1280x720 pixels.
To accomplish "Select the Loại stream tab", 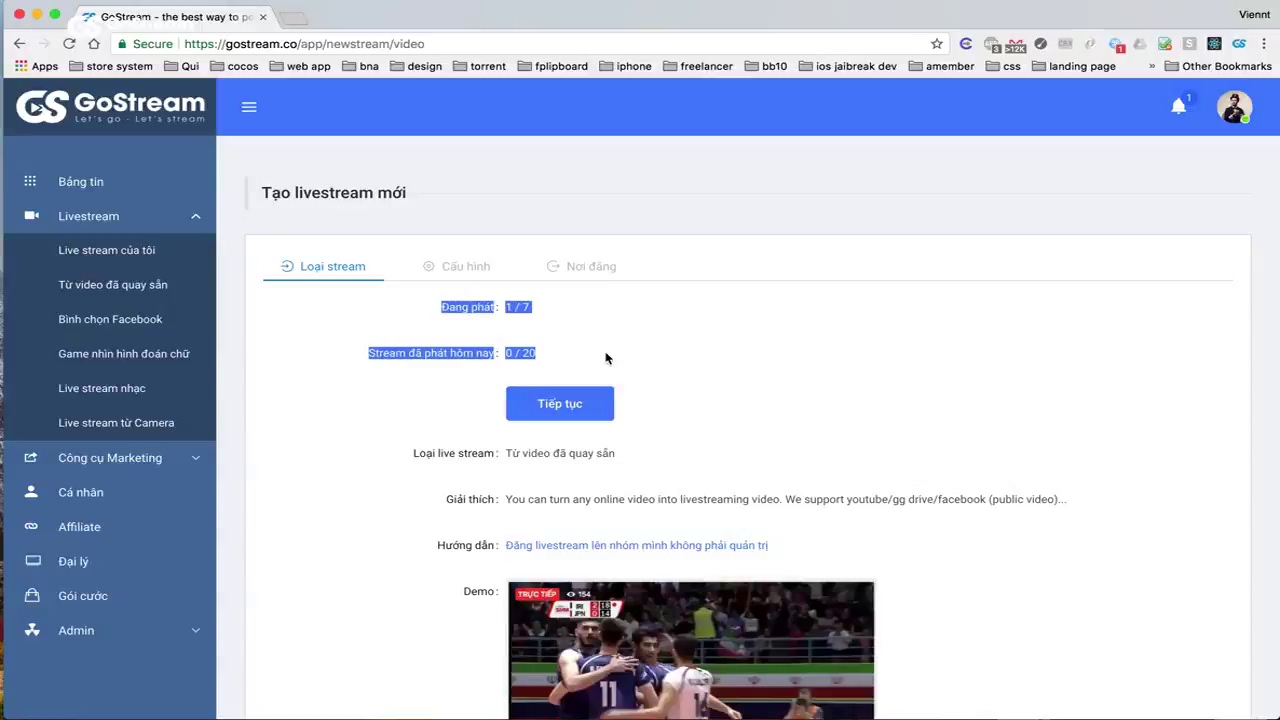I will coord(323,266).
